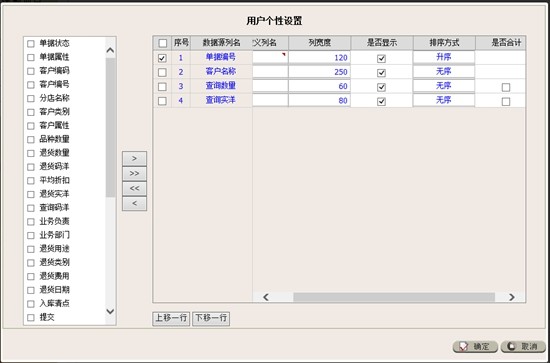Click the double left arrow remove-all button
The height and width of the screenshot is (363, 550).
(134, 189)
